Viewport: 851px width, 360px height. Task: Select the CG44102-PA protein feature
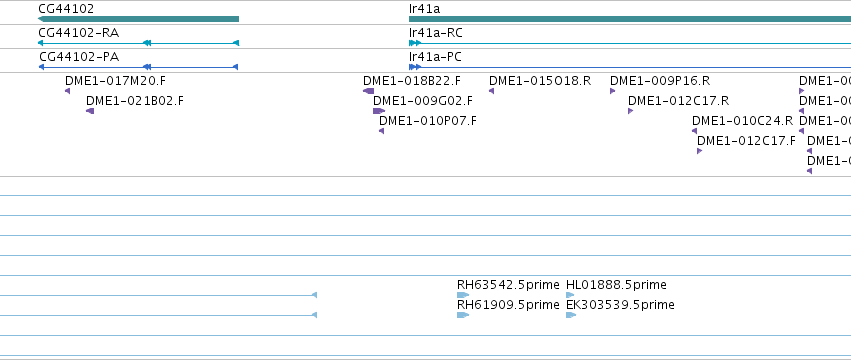click(x=138, y=67)
